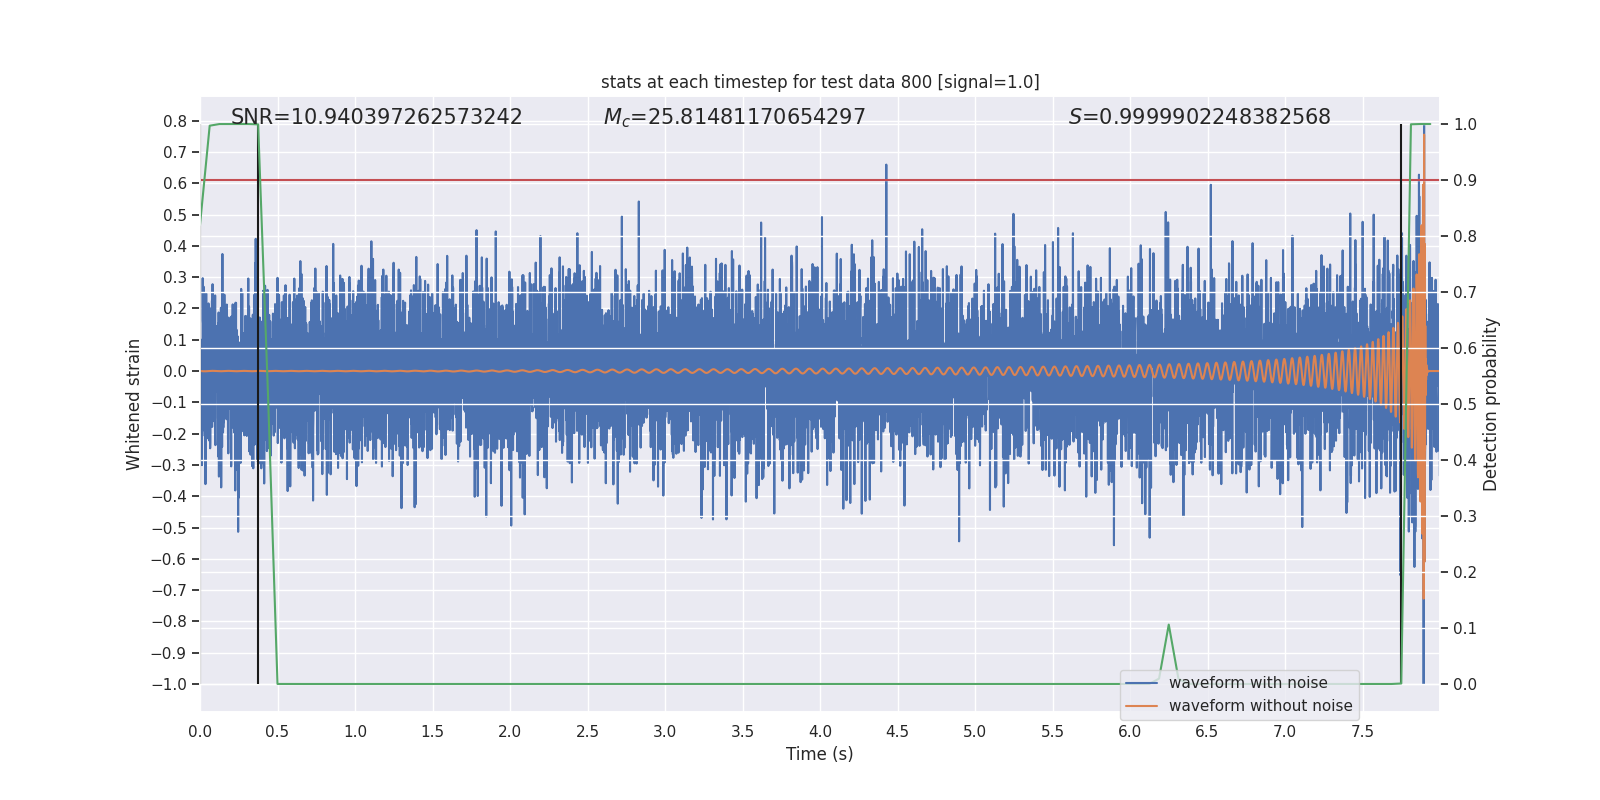Click the −0.5 whitened strain tick label
Screen dimensions: 1600x800
click(169, 528)
